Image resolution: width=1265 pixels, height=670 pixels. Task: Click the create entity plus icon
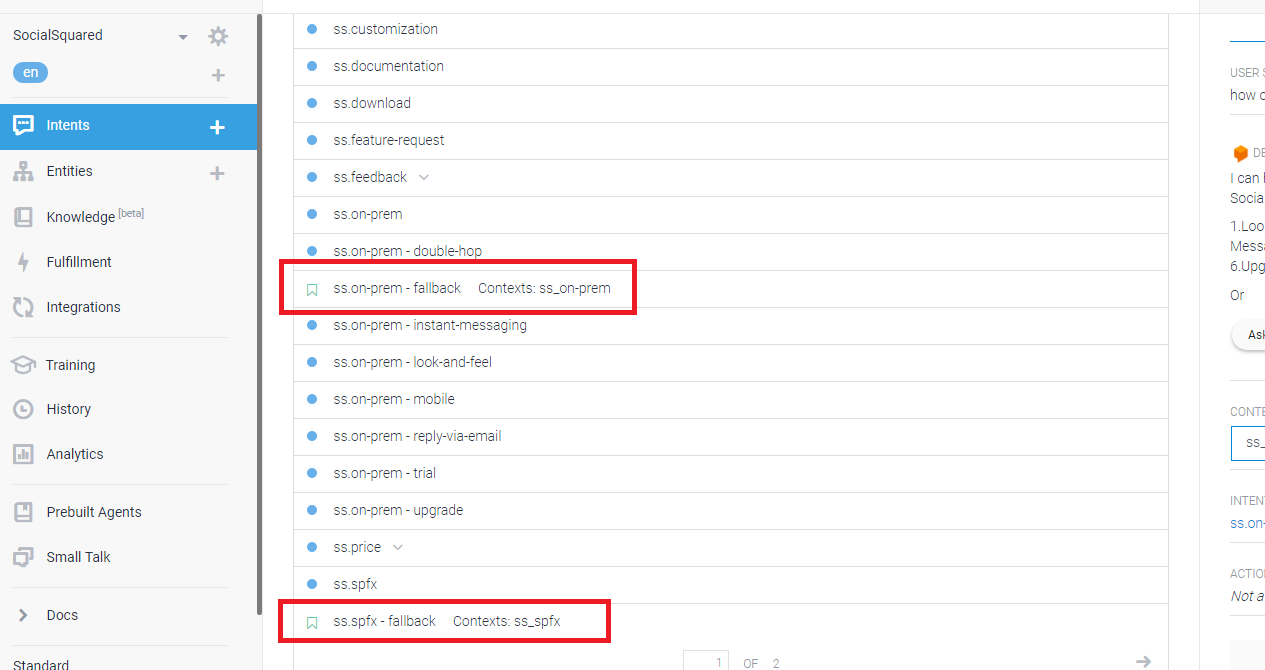217,173
